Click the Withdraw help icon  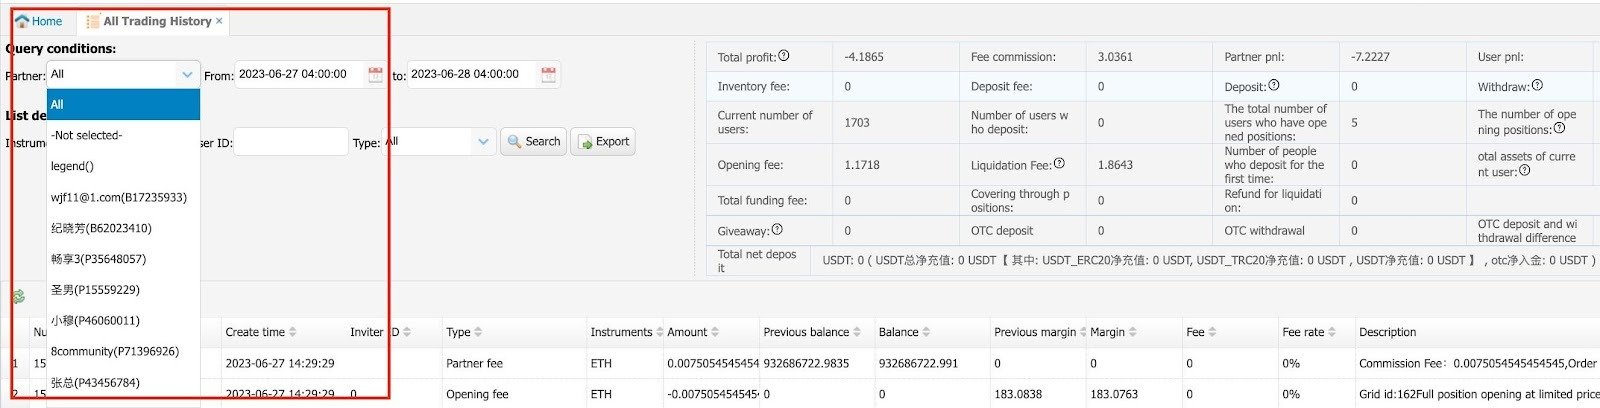[1537, 86]
